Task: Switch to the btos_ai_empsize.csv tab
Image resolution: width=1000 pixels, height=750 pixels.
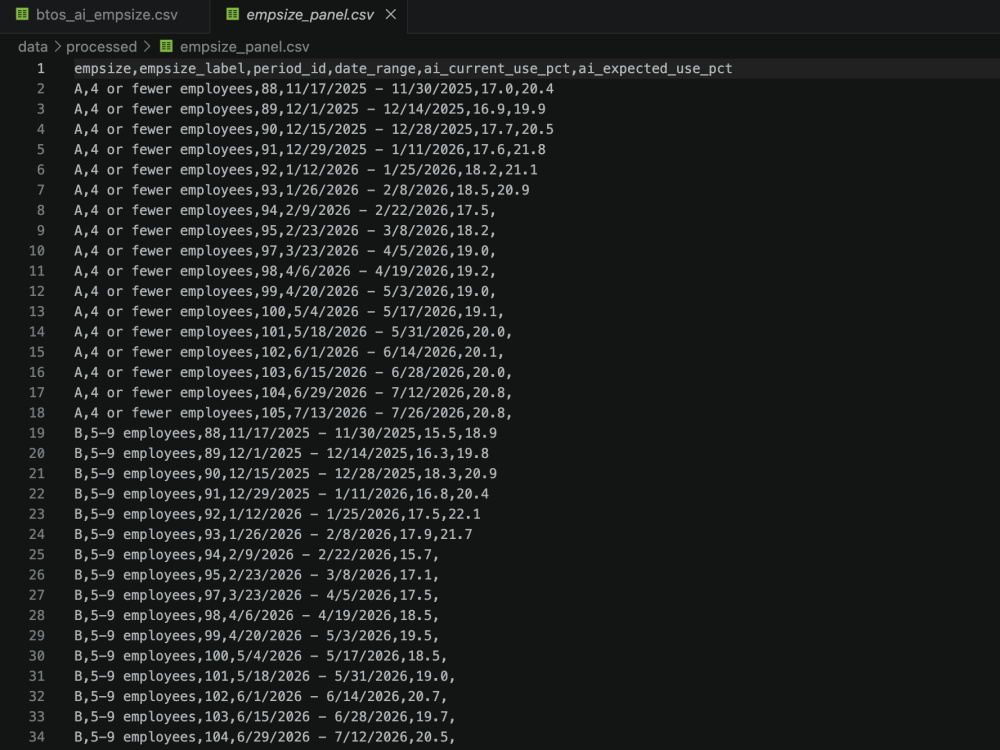Action: (105, 15)
